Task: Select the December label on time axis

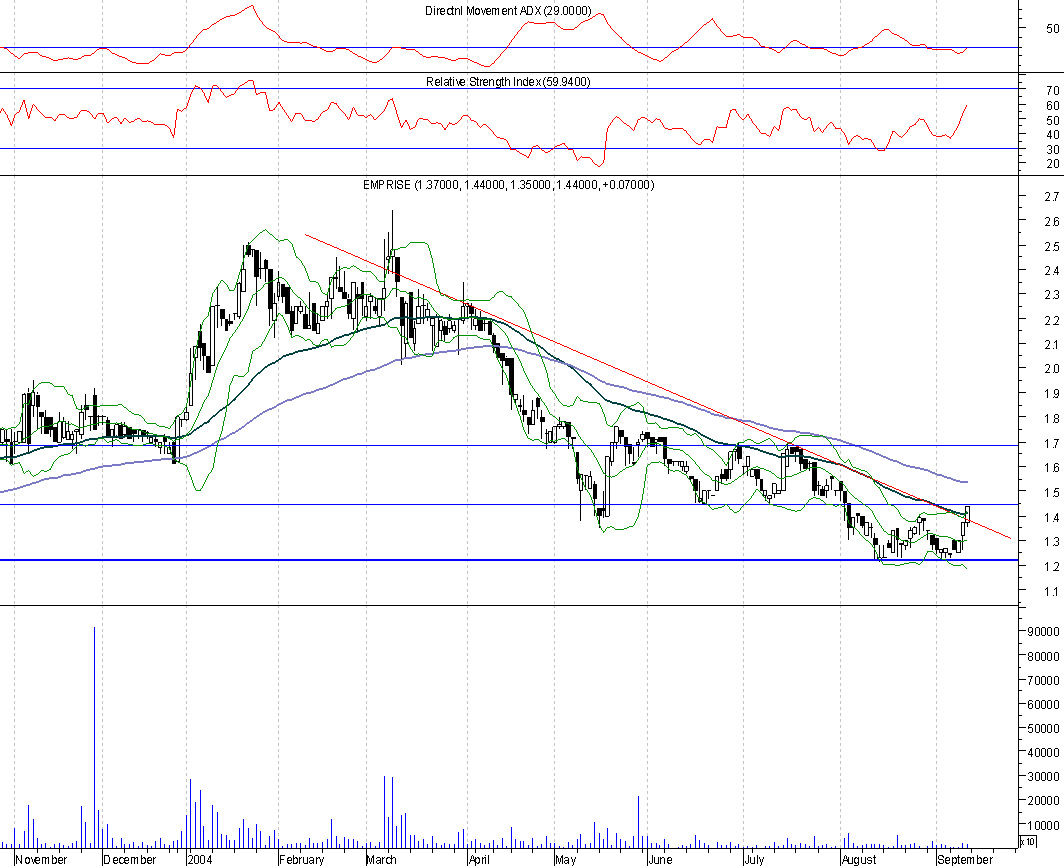Action: [129, 859]
